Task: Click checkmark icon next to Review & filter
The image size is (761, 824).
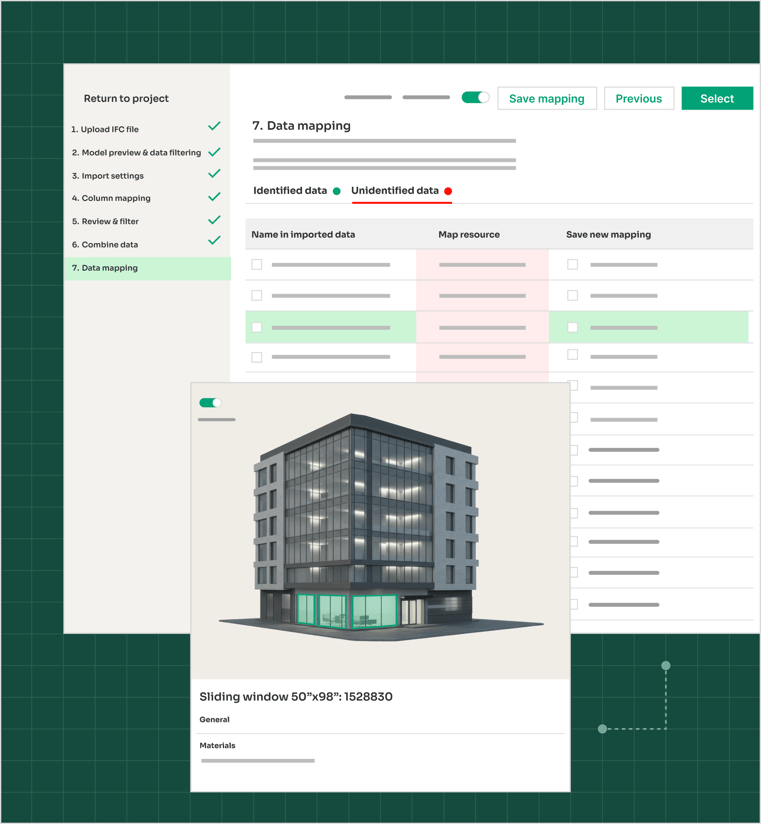Action: 214,220
